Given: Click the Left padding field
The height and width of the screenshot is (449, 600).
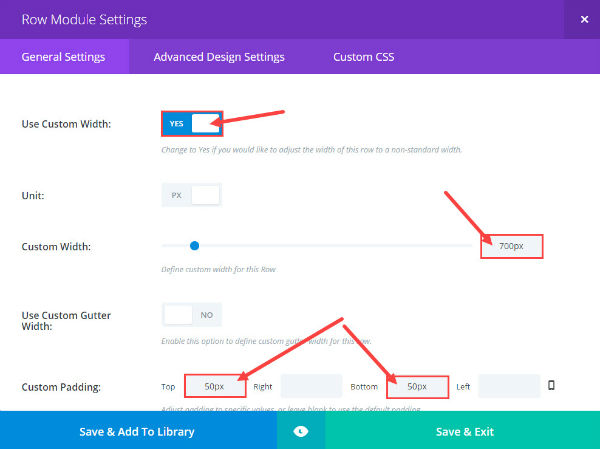Looking at the screenshot, I should tap(509, 386).
